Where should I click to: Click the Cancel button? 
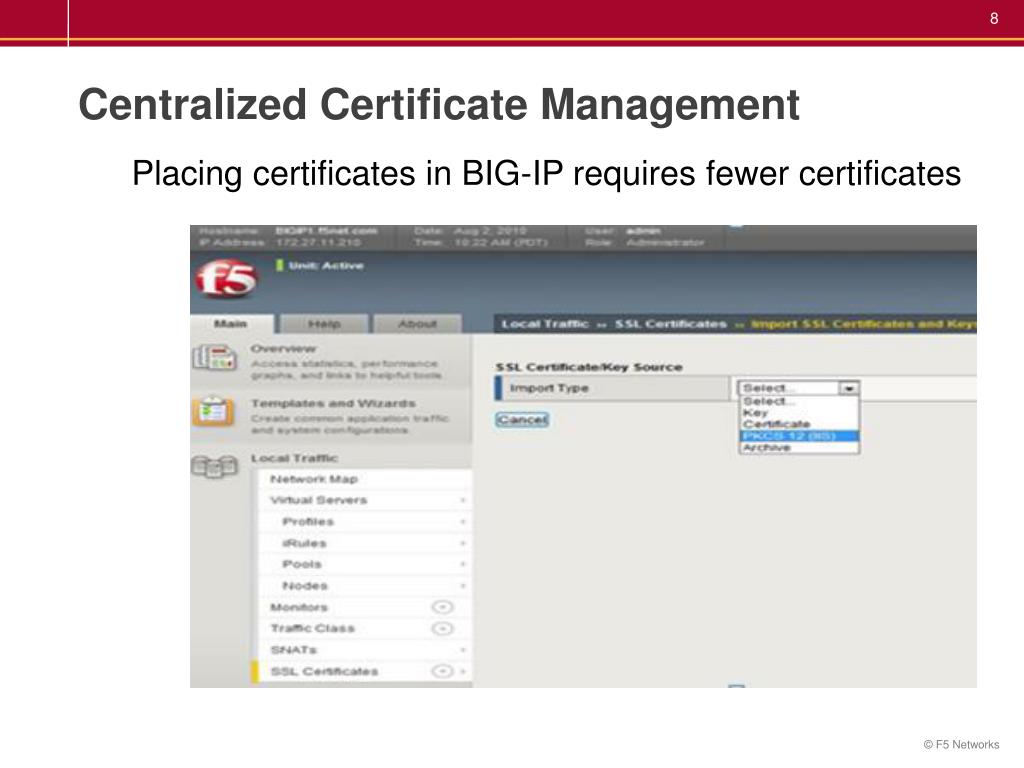(x=522, y=420)
